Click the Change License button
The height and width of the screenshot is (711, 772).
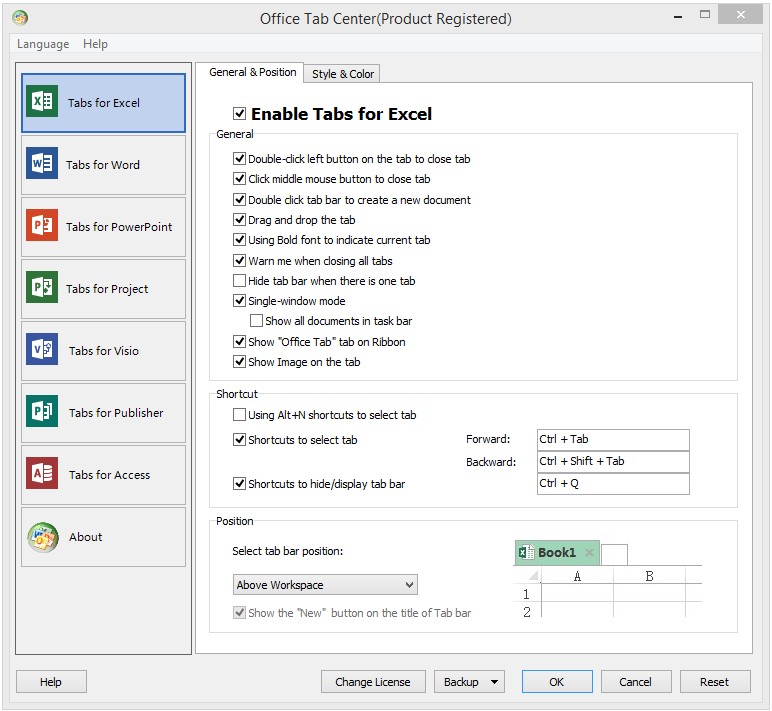pos(373,682)
